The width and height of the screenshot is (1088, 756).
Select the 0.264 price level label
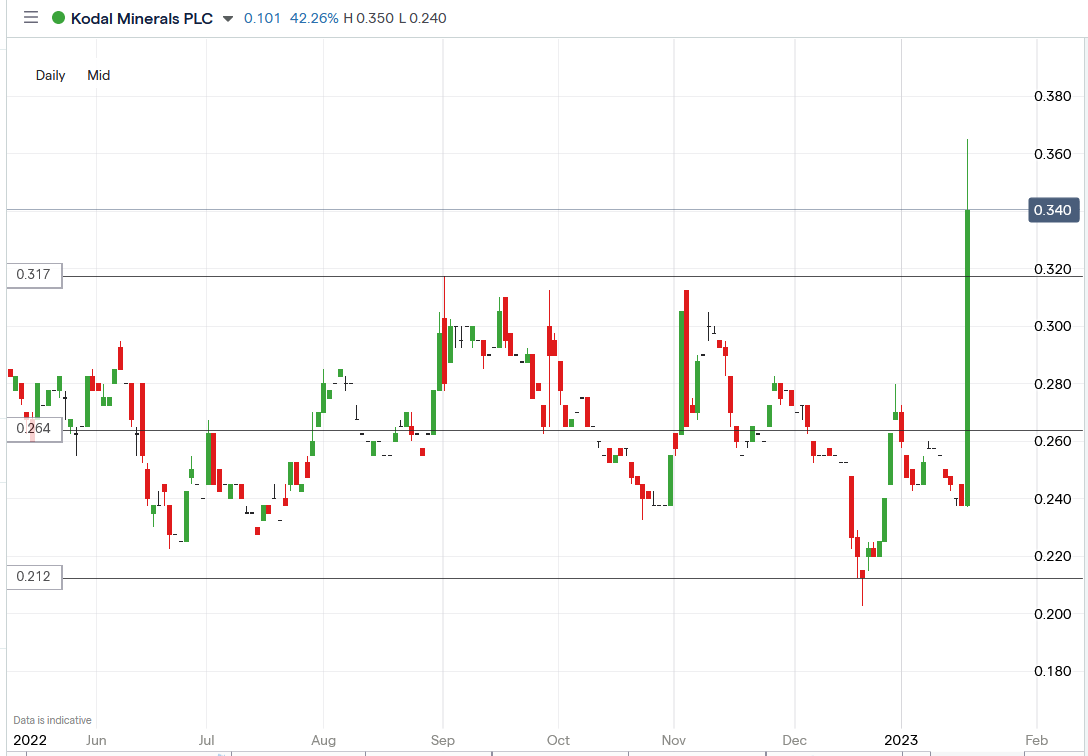(33, 429)
